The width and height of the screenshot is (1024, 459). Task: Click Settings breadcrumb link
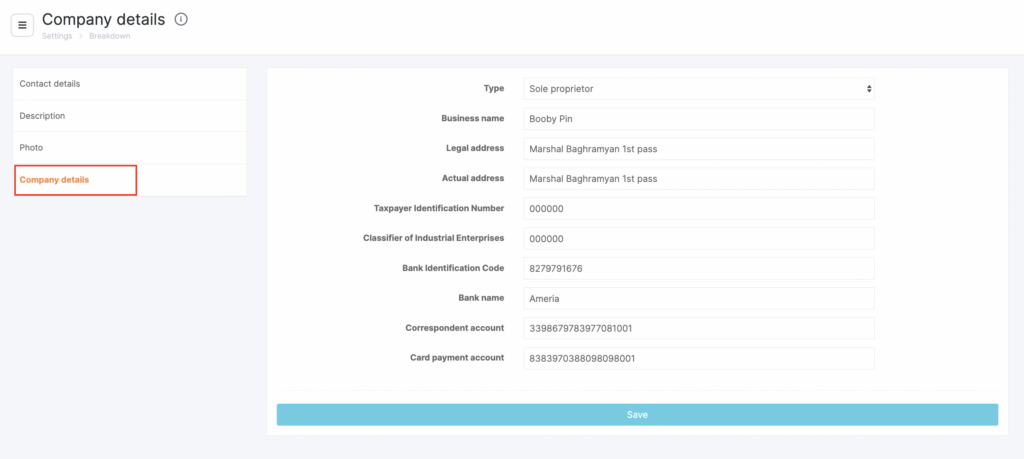tap(56, 36)
